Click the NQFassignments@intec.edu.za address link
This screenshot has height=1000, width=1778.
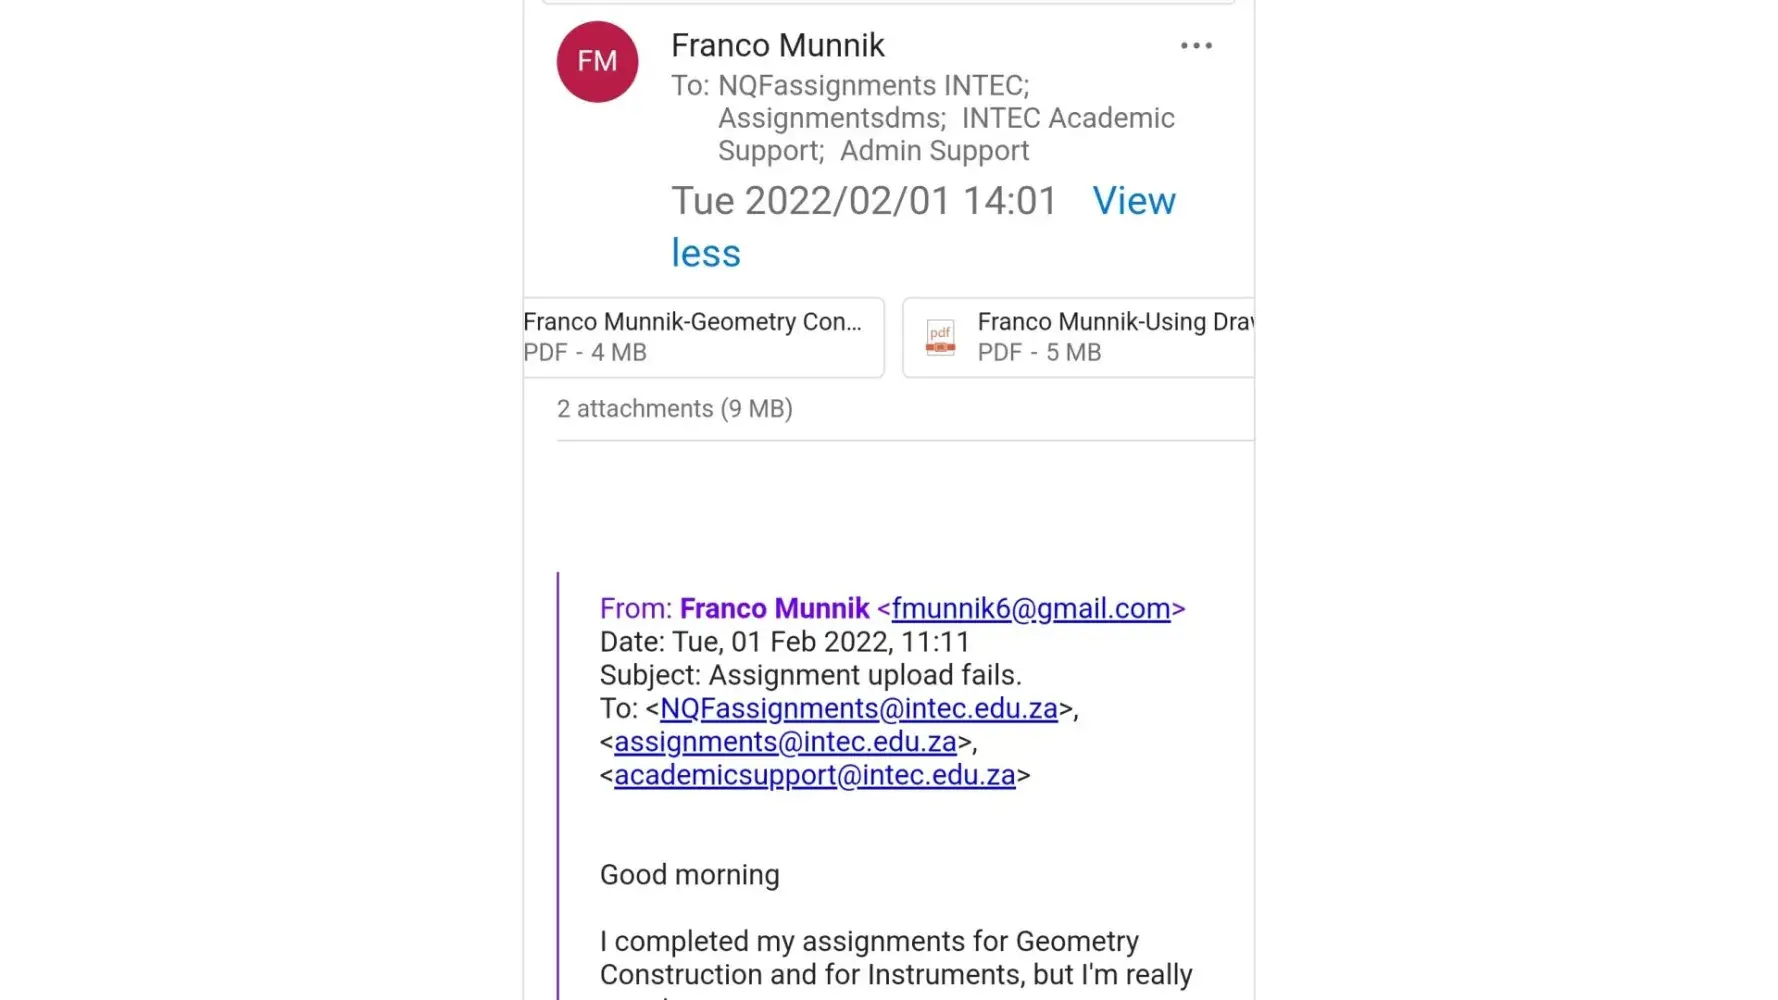click(858, 708)
